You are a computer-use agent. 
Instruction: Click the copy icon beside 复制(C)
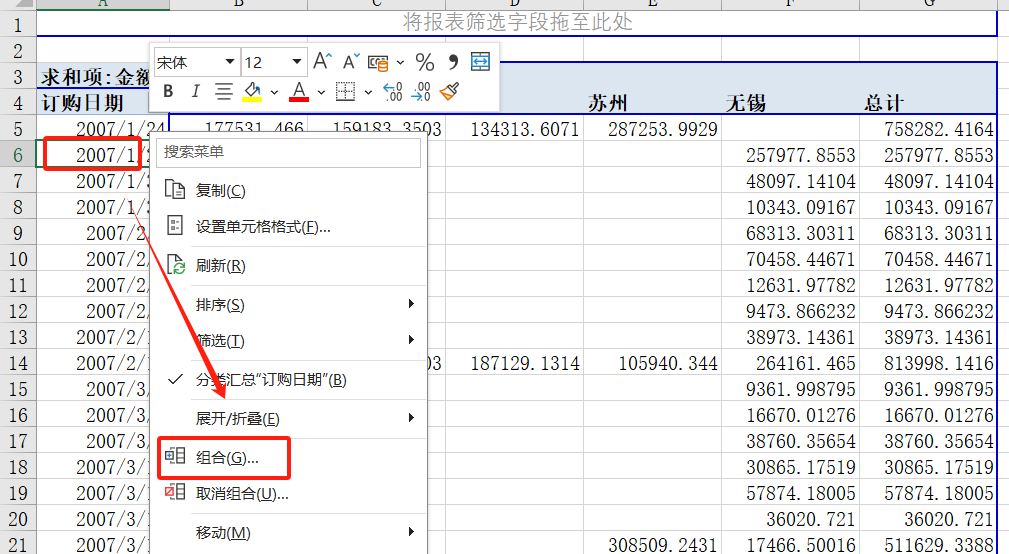point(175,189)
